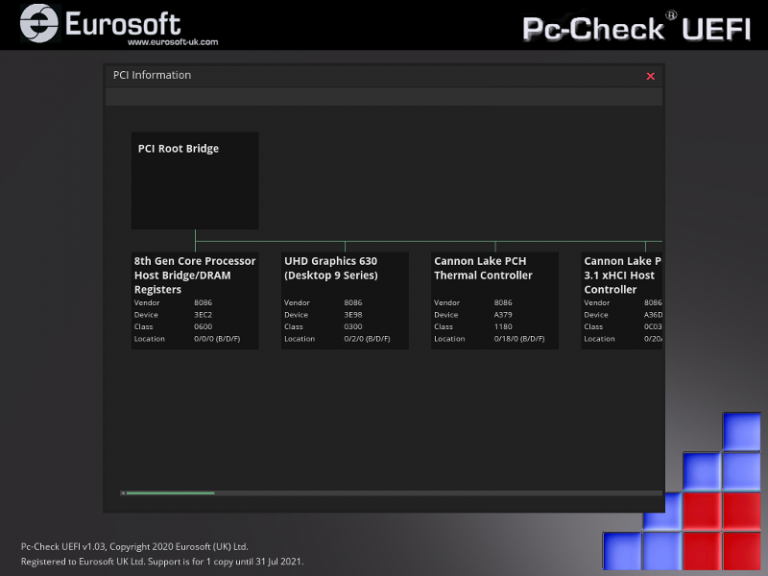Open 8th Gen Core Processor Host Bridge card
The image size is (768, 576).
click(x=195, y=300)
